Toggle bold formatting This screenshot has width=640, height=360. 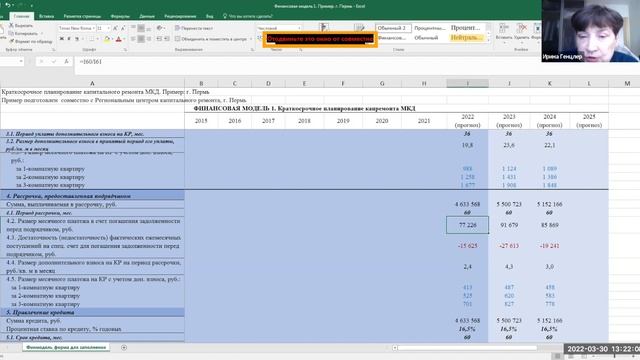tap(61, 39)
